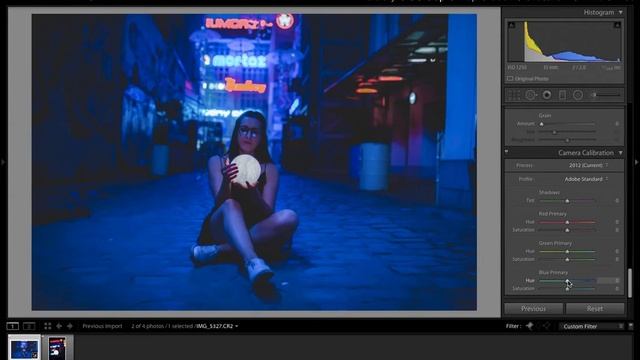Toggle shadow clipping indicator in histogram
Screen dimensions: 640x360
[511, 25]
